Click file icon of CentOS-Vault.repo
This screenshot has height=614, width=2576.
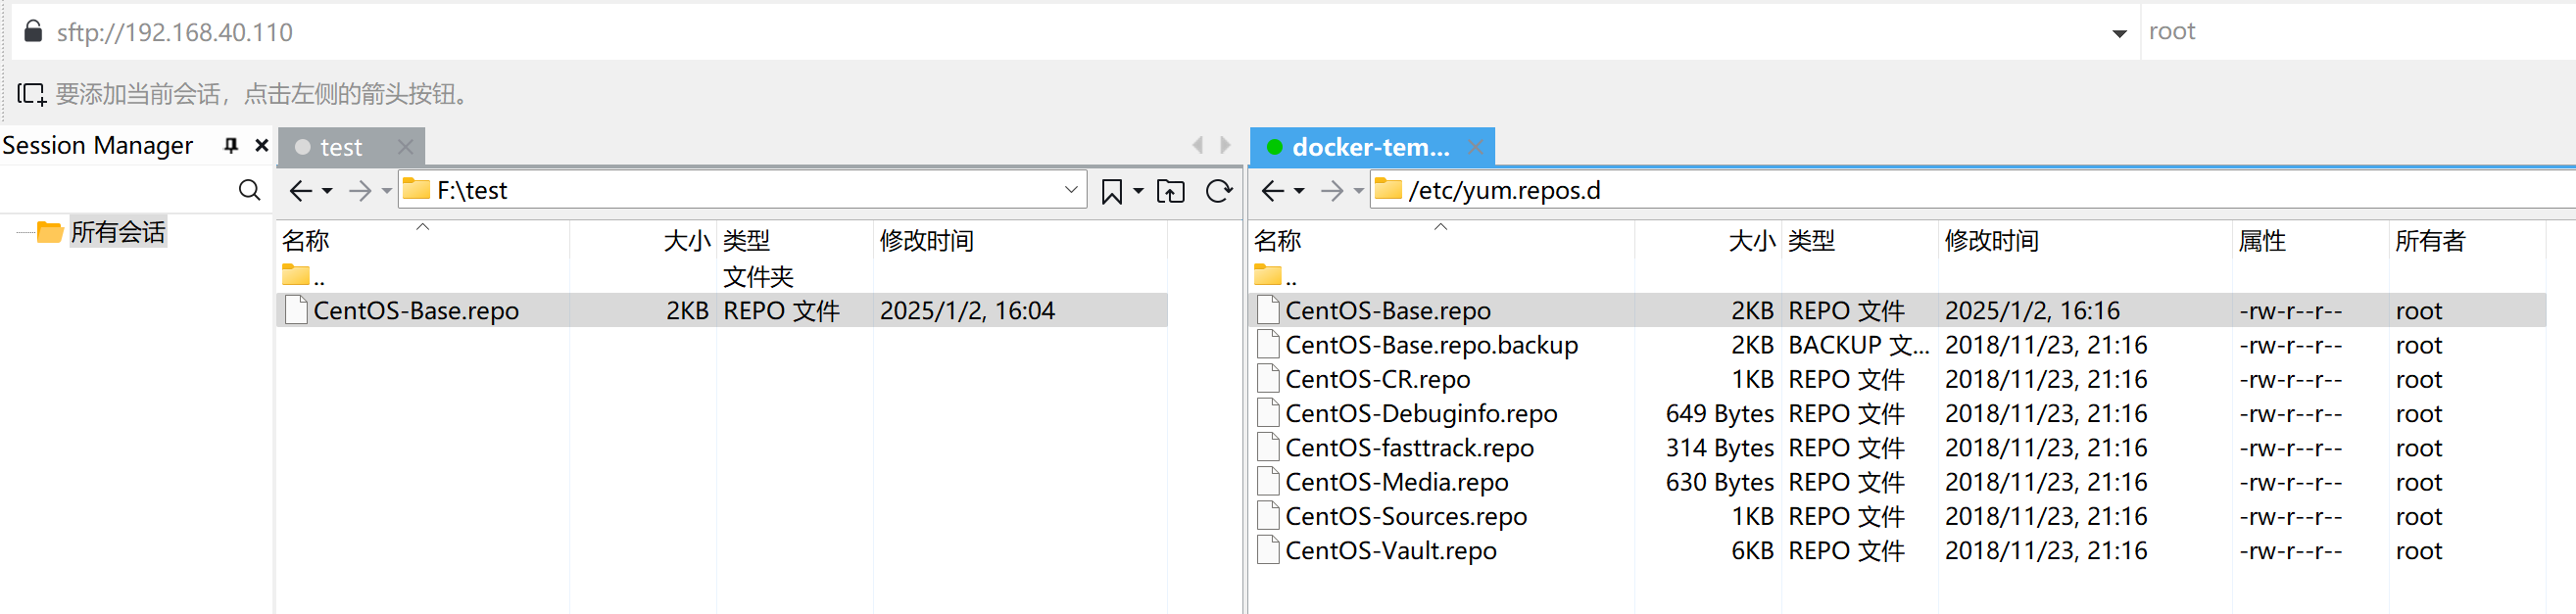pyautogui.click(x=1268, y=549)
